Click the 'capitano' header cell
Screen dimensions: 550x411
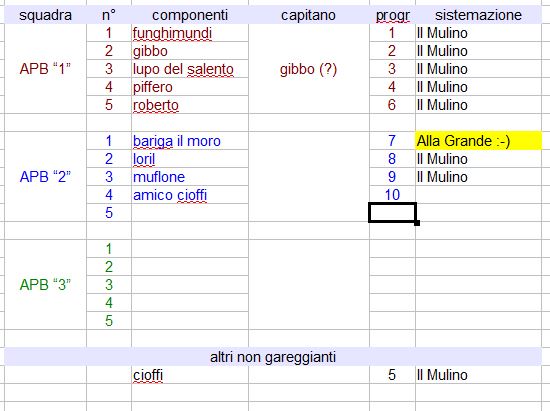(x=309, y=15)
